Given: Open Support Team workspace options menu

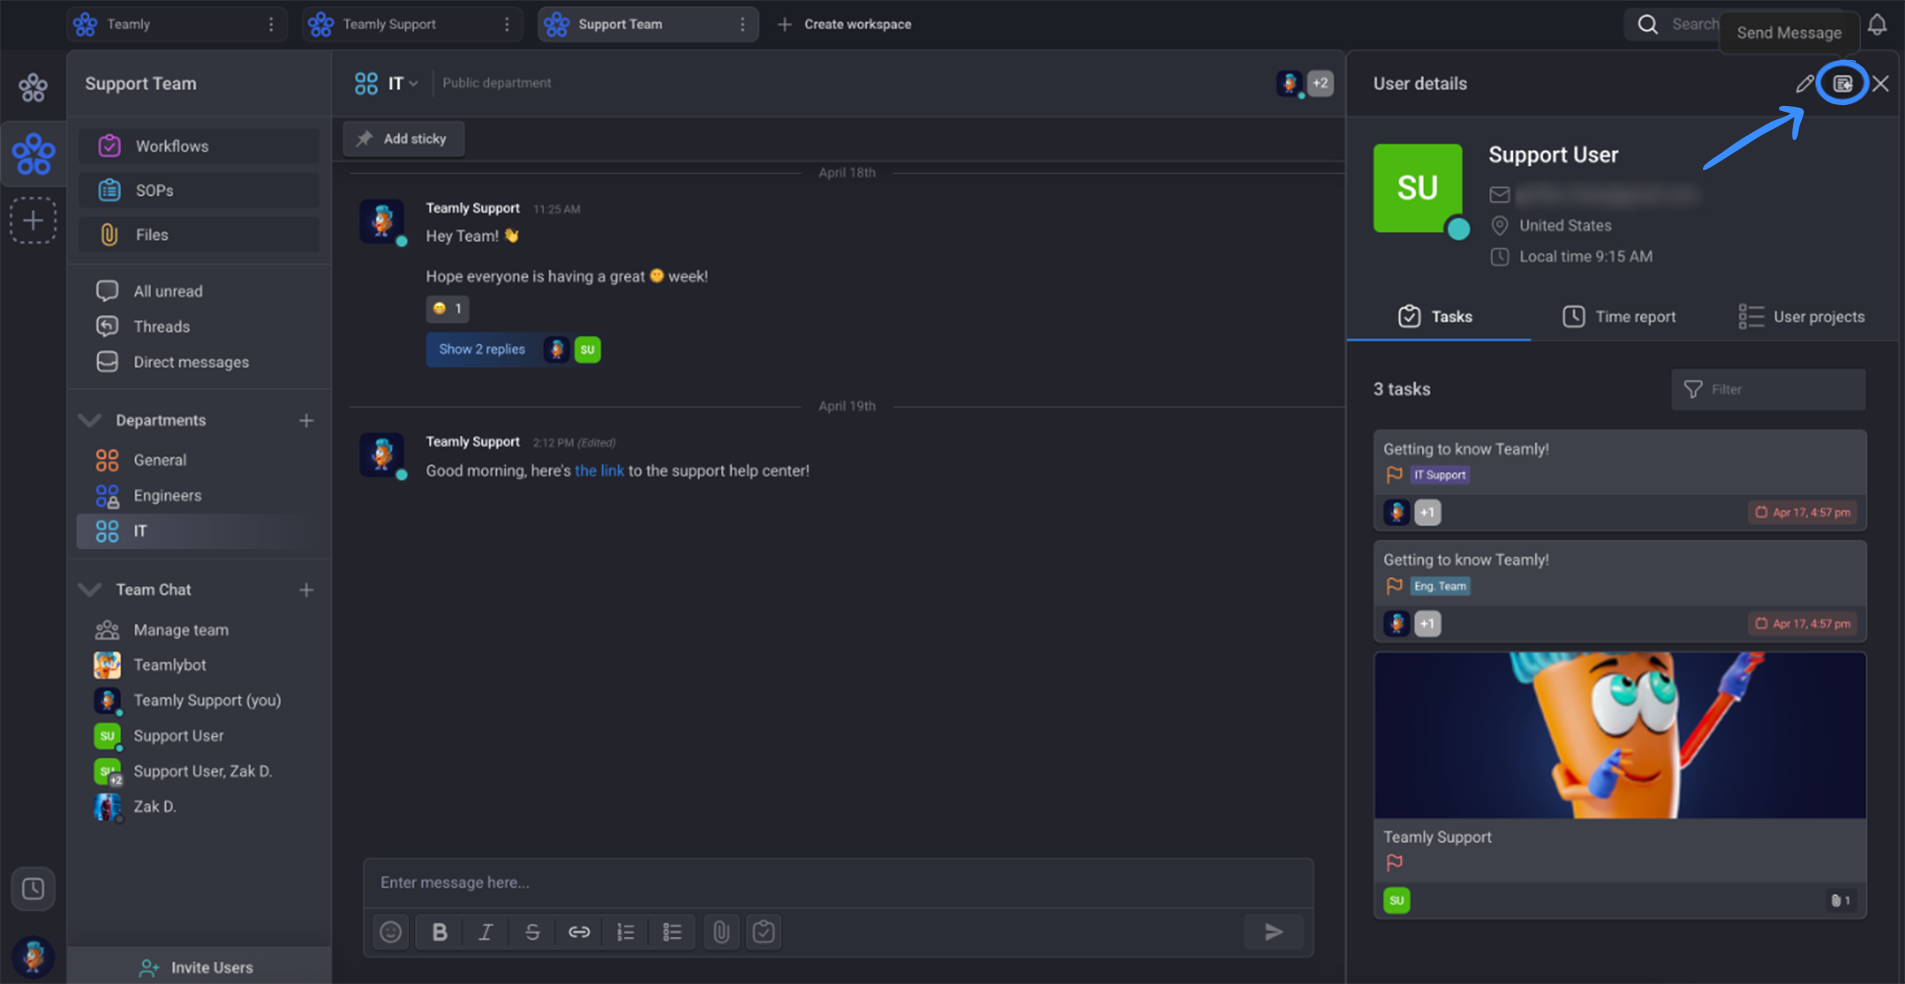Looking at the screenshot, I should pyautogui.click(x=742, y=24).
